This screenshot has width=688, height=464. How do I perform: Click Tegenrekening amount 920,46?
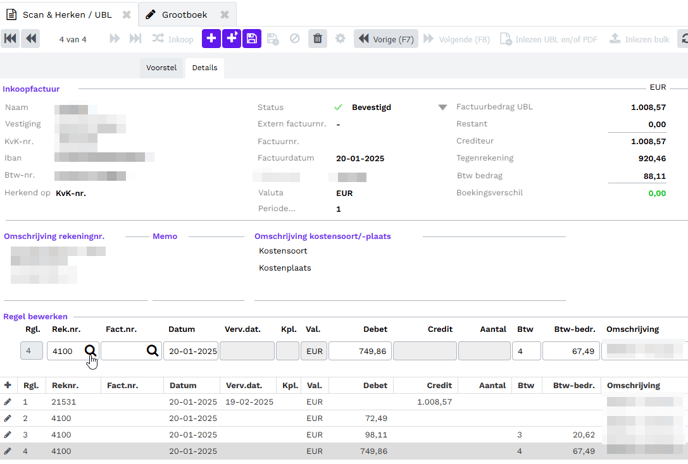click(652, 158)
